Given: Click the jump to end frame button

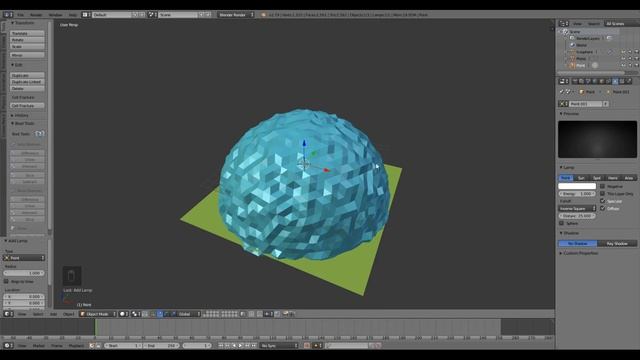Looking at the screenshot, I should point(254,346).
